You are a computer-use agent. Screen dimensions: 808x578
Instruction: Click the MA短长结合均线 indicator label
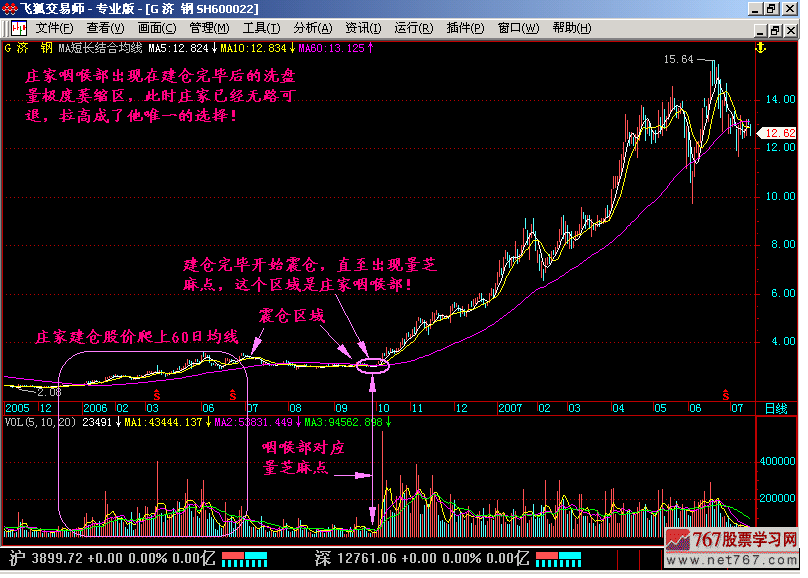point(101,47)
